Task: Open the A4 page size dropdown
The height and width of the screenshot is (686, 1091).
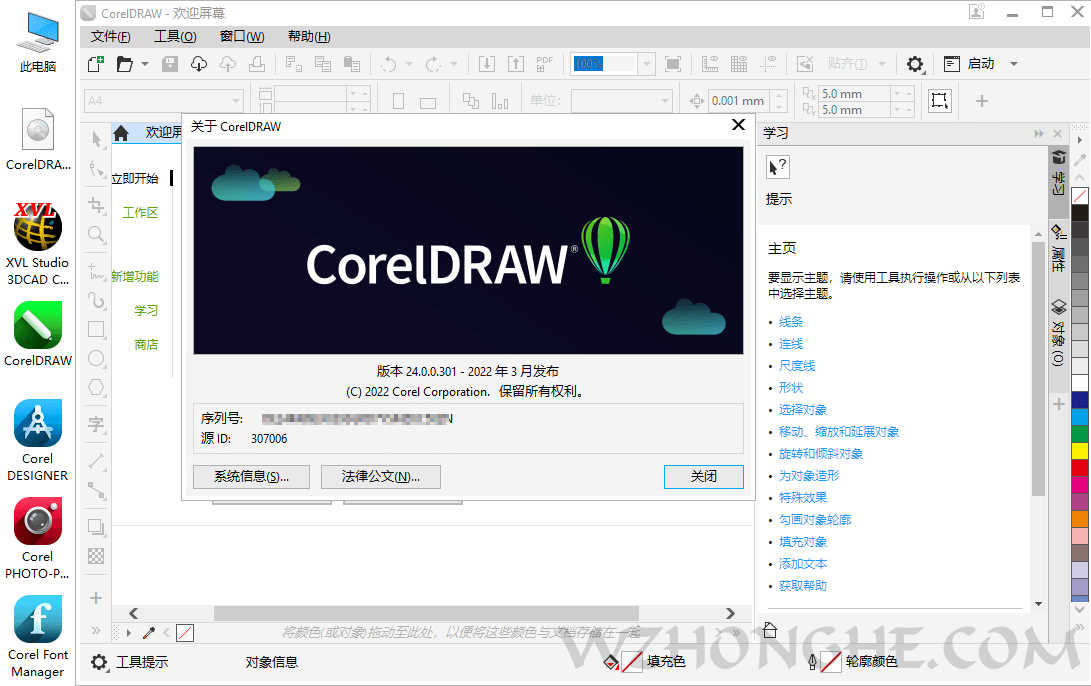Action: (x=238, y=100)
